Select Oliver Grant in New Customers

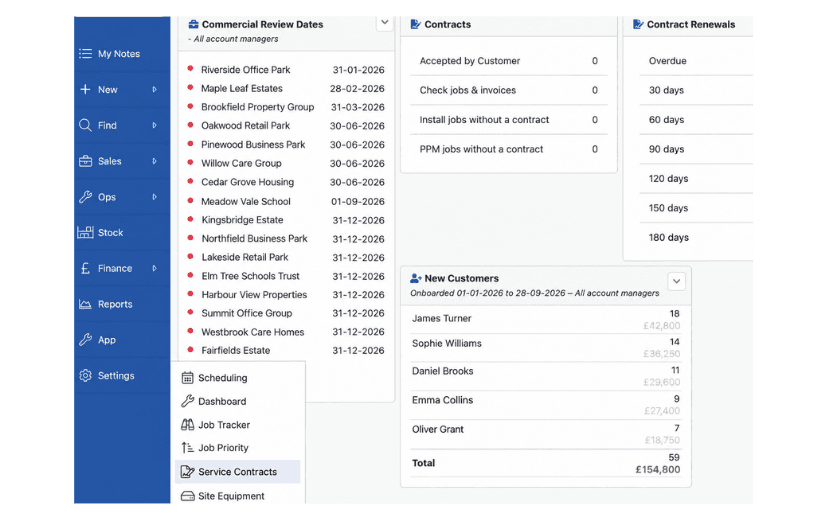pyautogui.click(x=546, y=434)
